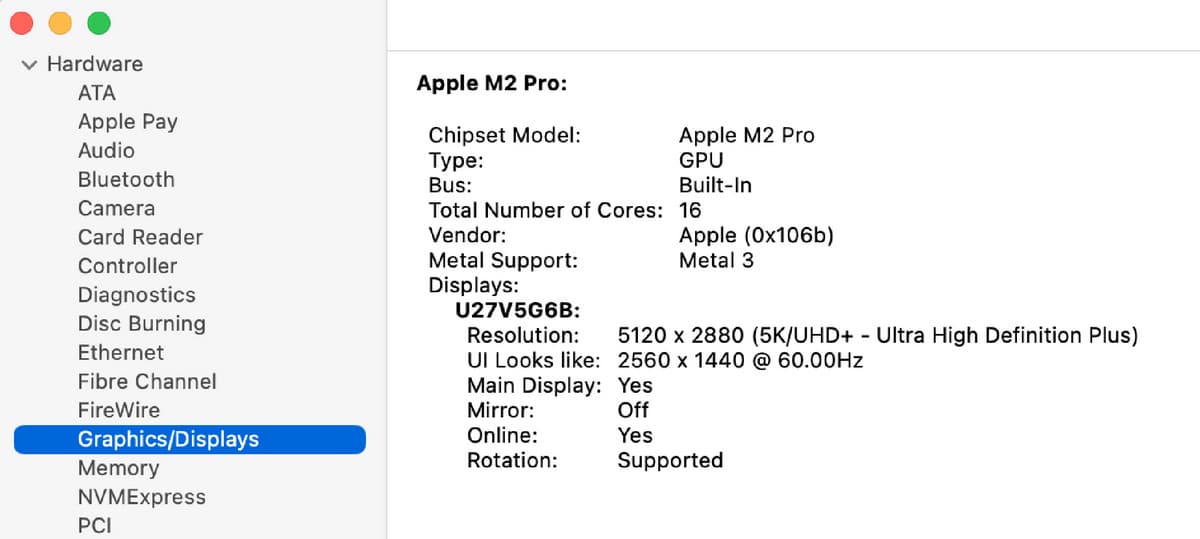Open Memory hardware details

point(118,468)
